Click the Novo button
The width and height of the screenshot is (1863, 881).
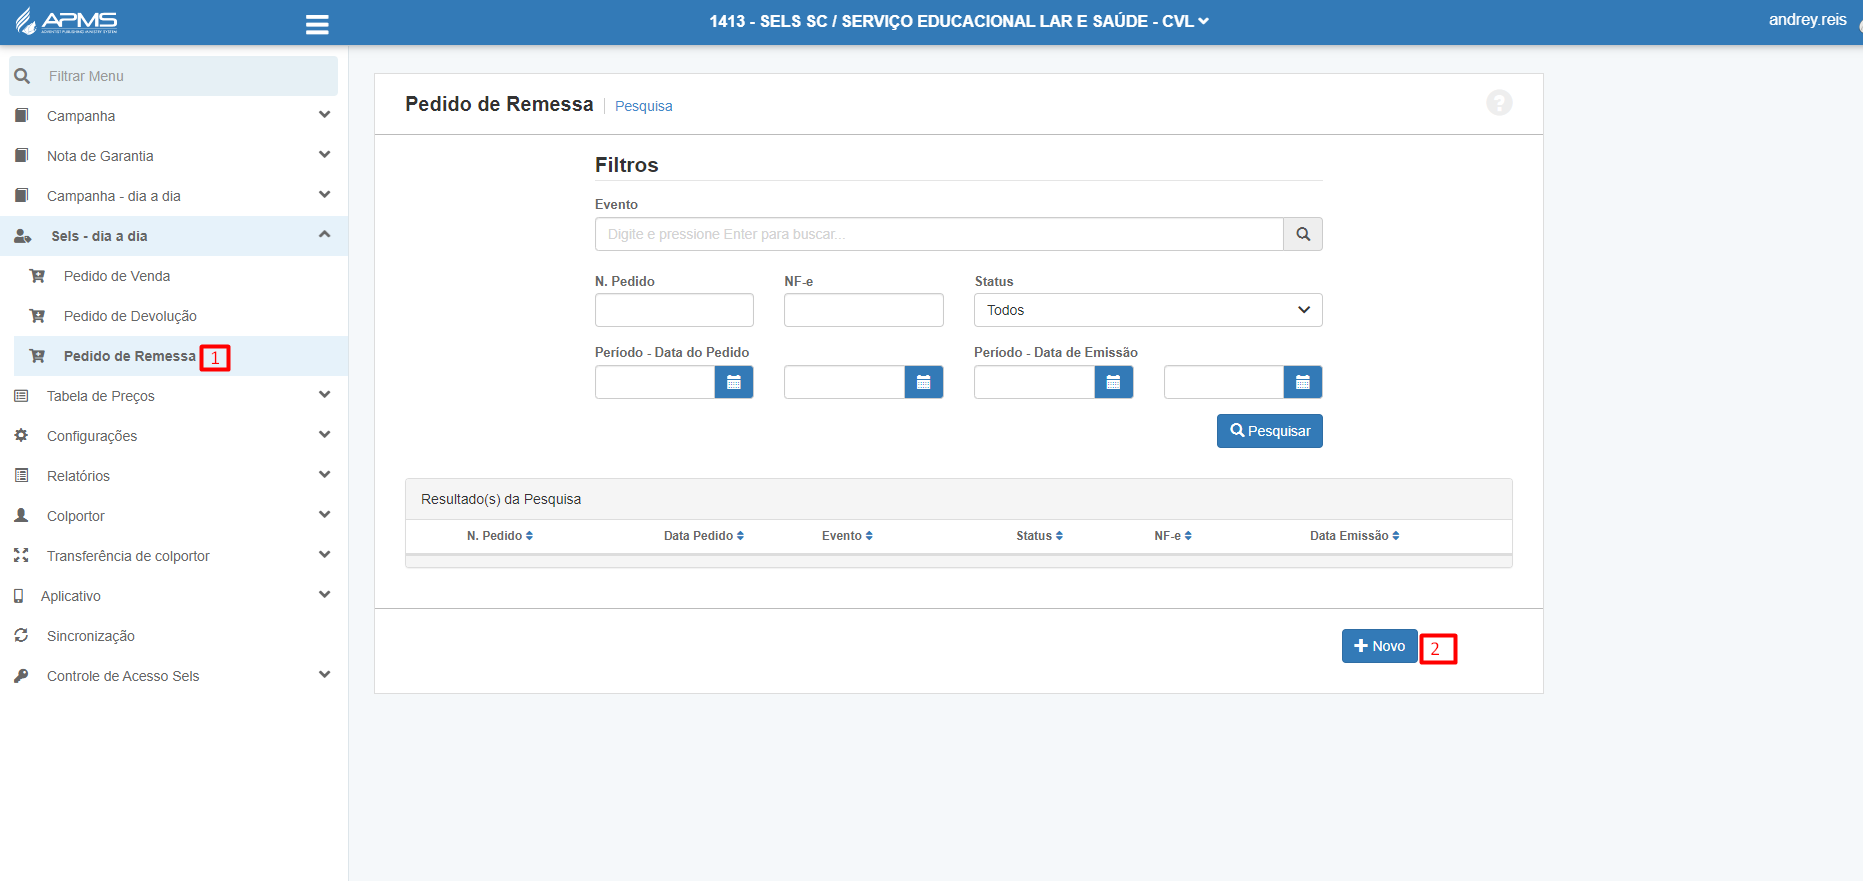point(1379,646)
